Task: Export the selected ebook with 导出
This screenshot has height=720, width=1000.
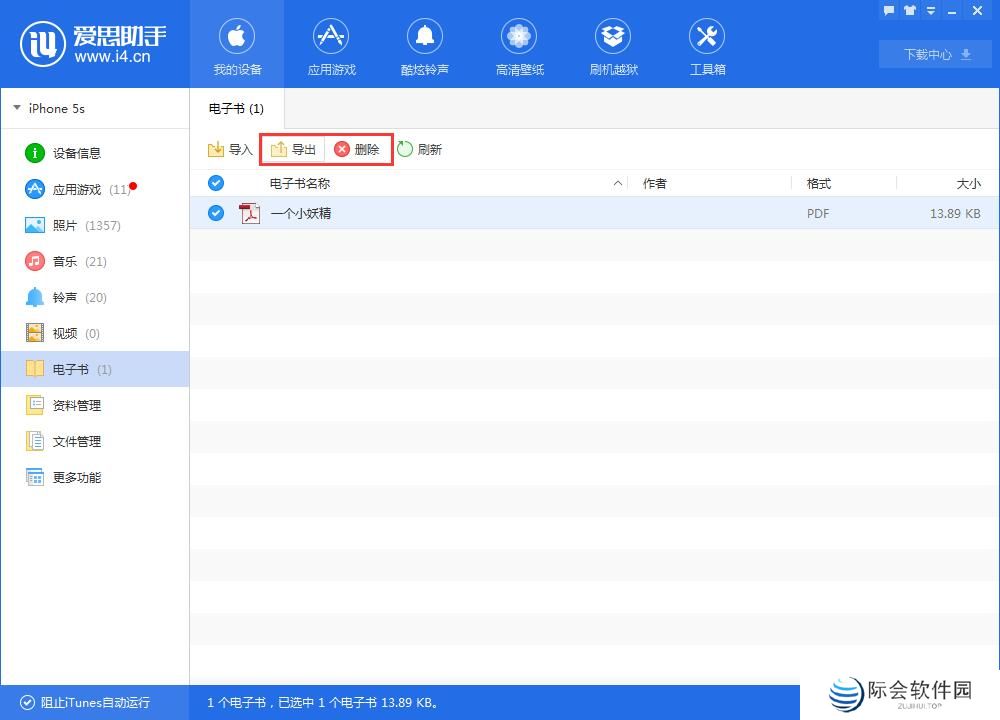Action: click(x=293, y=150)
